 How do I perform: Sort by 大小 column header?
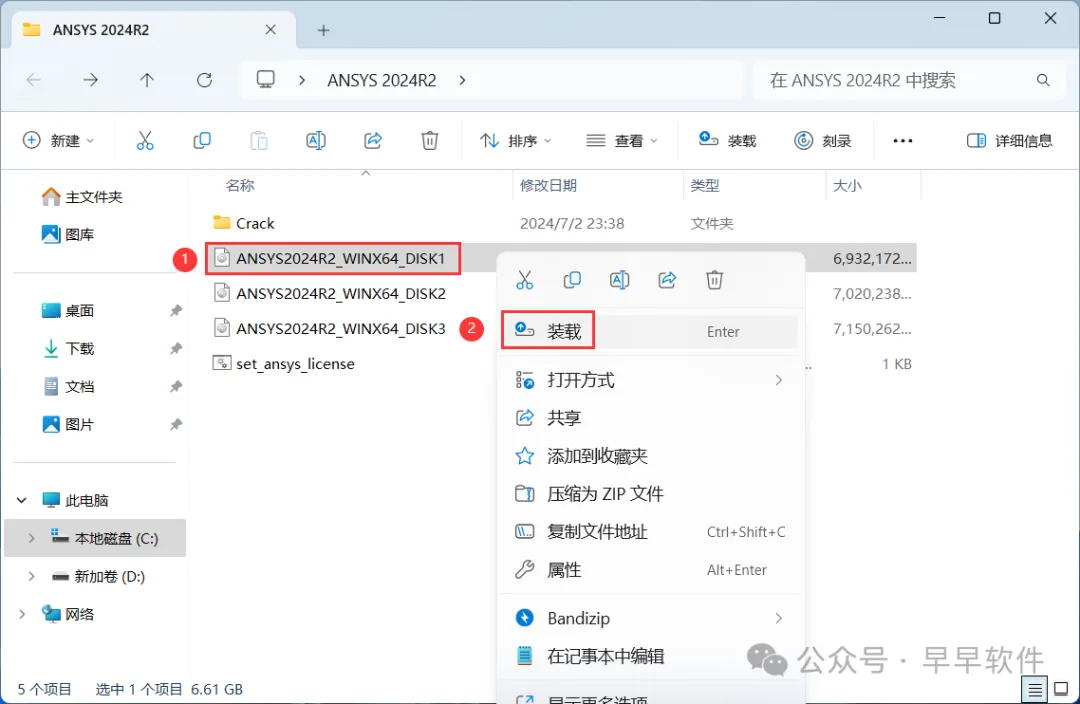pos(847,185)
